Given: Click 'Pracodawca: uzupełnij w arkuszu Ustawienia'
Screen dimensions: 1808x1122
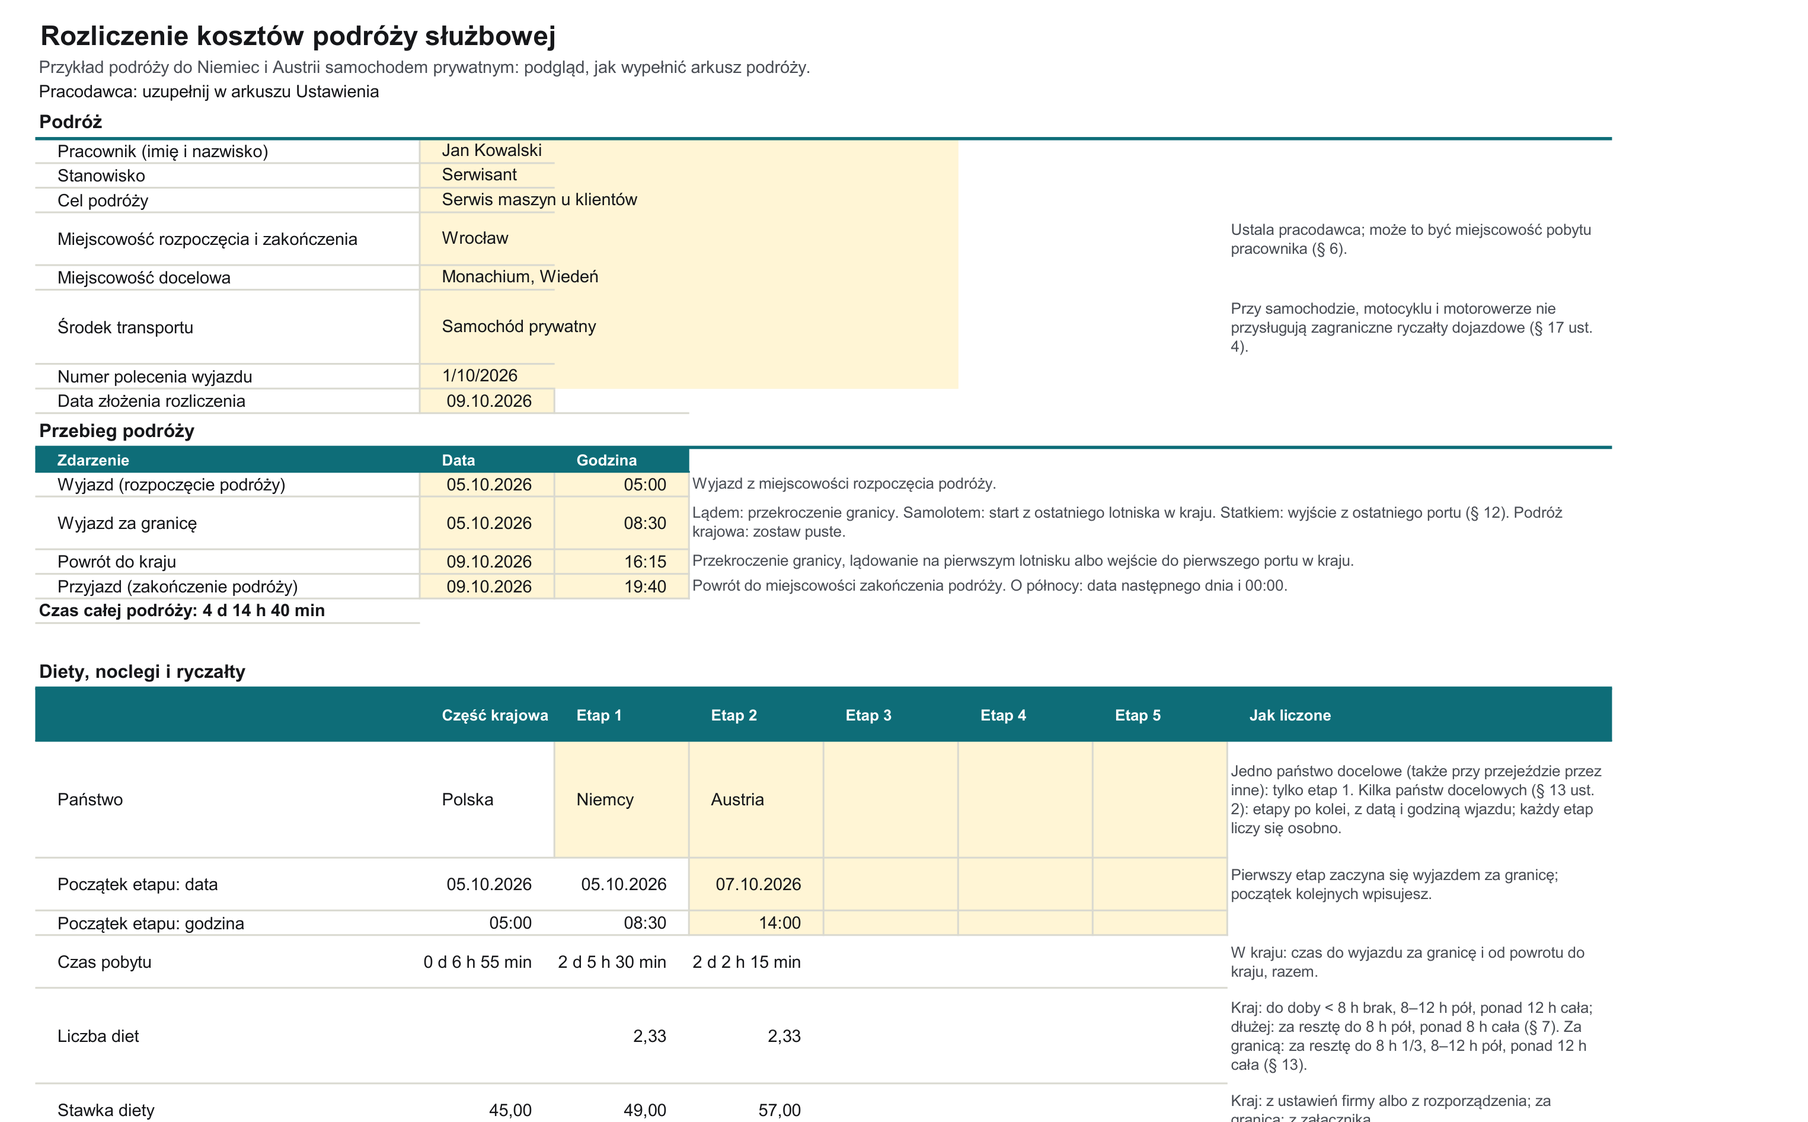Looking at the screenshot, I should tap(209, 92).
